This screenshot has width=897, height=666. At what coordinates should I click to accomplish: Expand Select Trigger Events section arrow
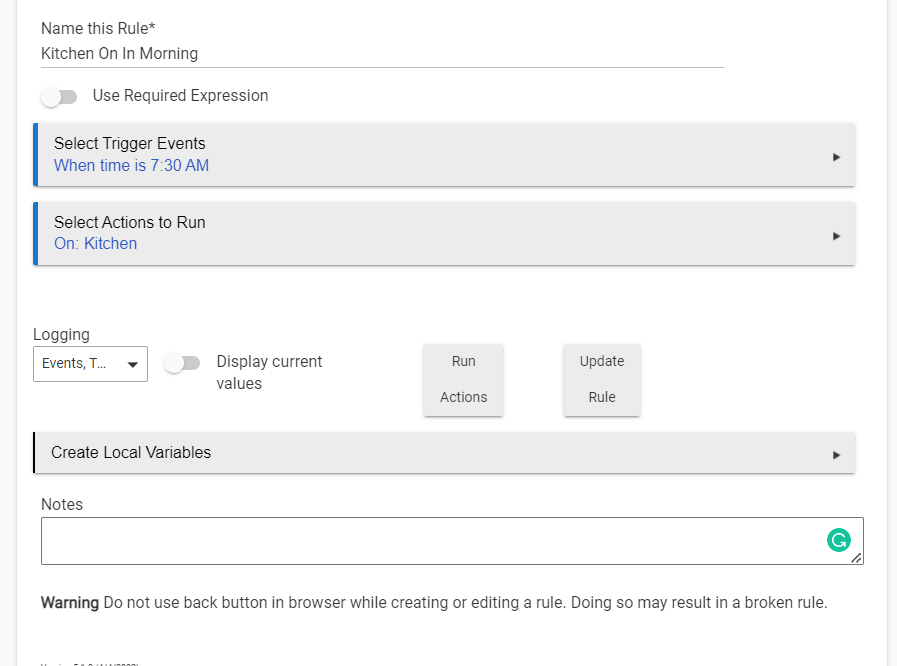[836, 157]
